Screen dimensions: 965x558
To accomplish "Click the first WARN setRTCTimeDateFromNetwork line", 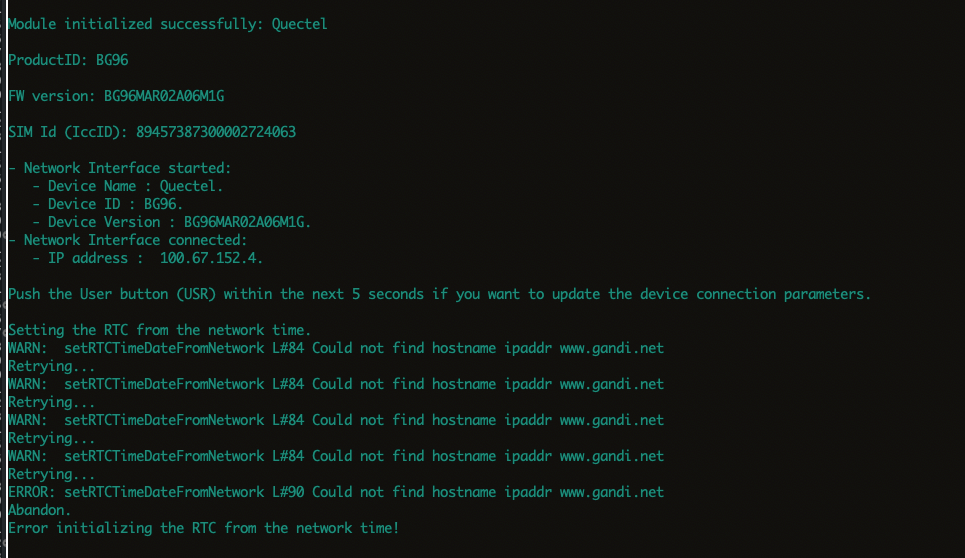I will (336, 348).
